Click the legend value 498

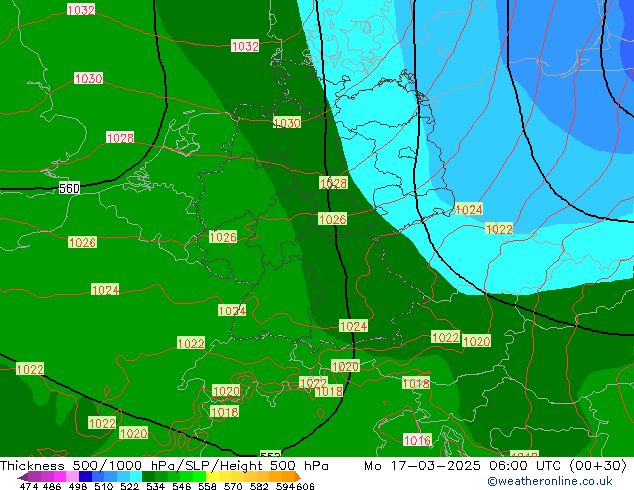(x=78, y=486)
